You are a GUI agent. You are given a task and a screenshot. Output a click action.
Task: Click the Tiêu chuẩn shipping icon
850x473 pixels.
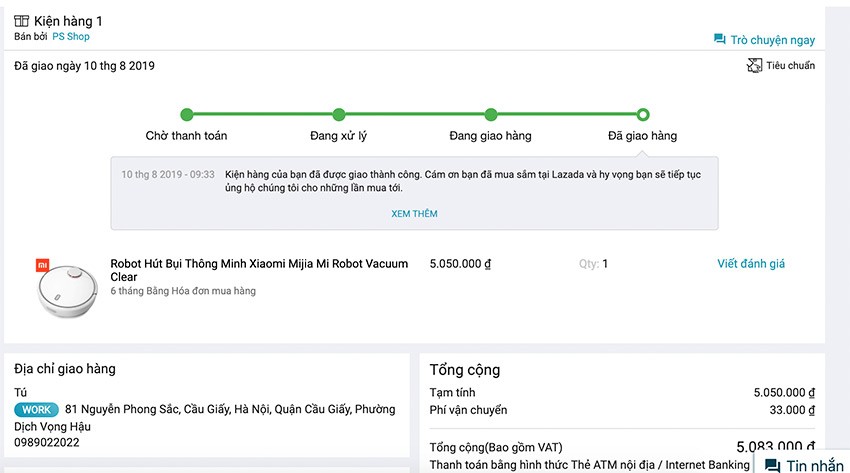tap(754, 66)
